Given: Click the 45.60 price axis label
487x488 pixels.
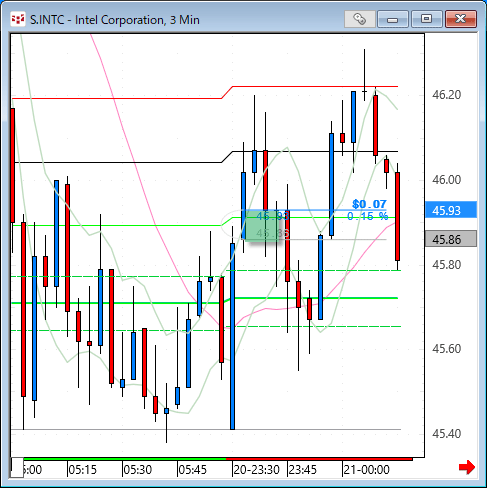Looking at the screenshot, I should click(x=446, y=349).
